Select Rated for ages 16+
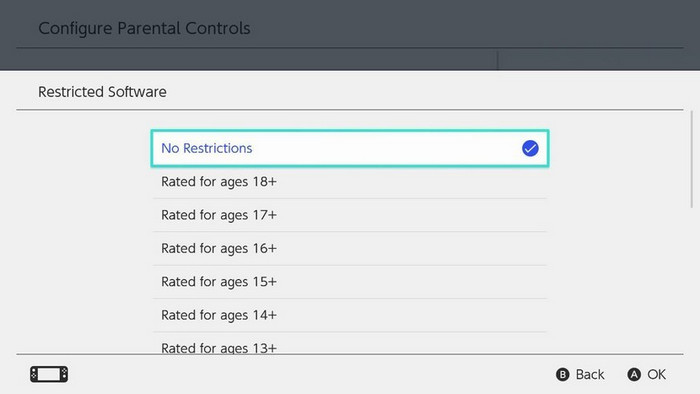The height and width of the screenshot is (394, 700). tap(350, 249)
